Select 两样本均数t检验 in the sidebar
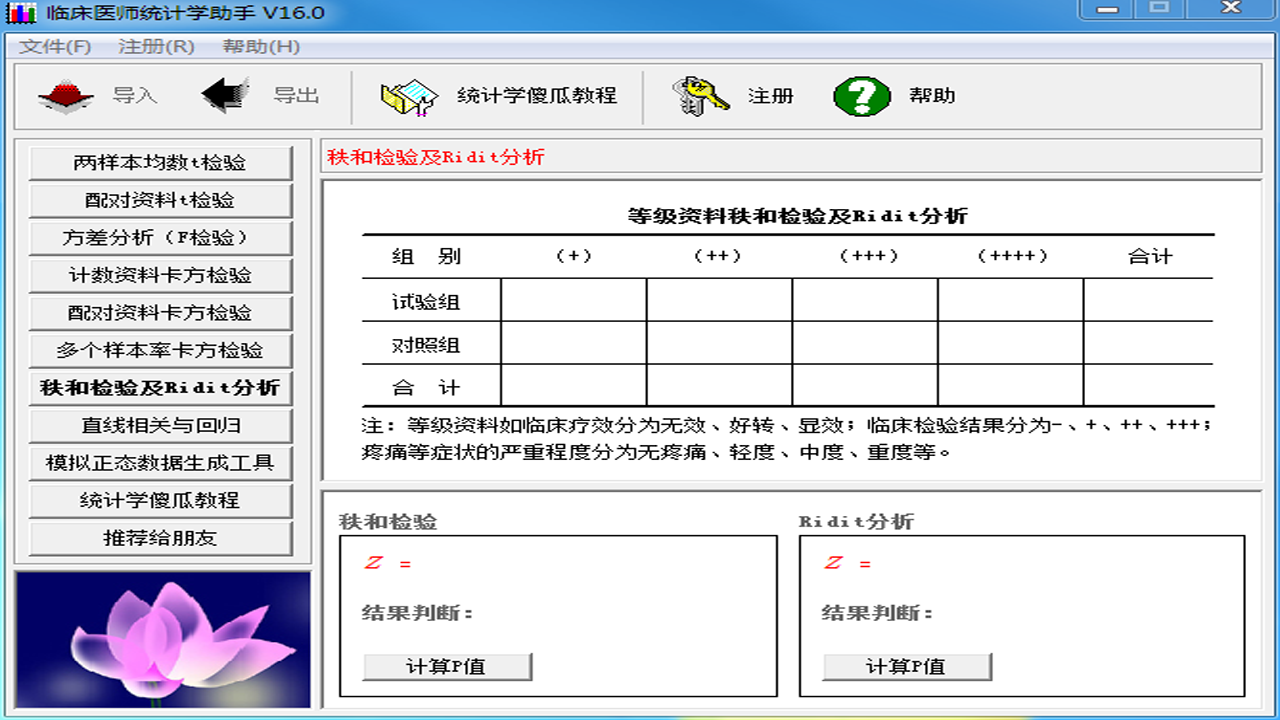1280x720 pixels. coord(160,162)
